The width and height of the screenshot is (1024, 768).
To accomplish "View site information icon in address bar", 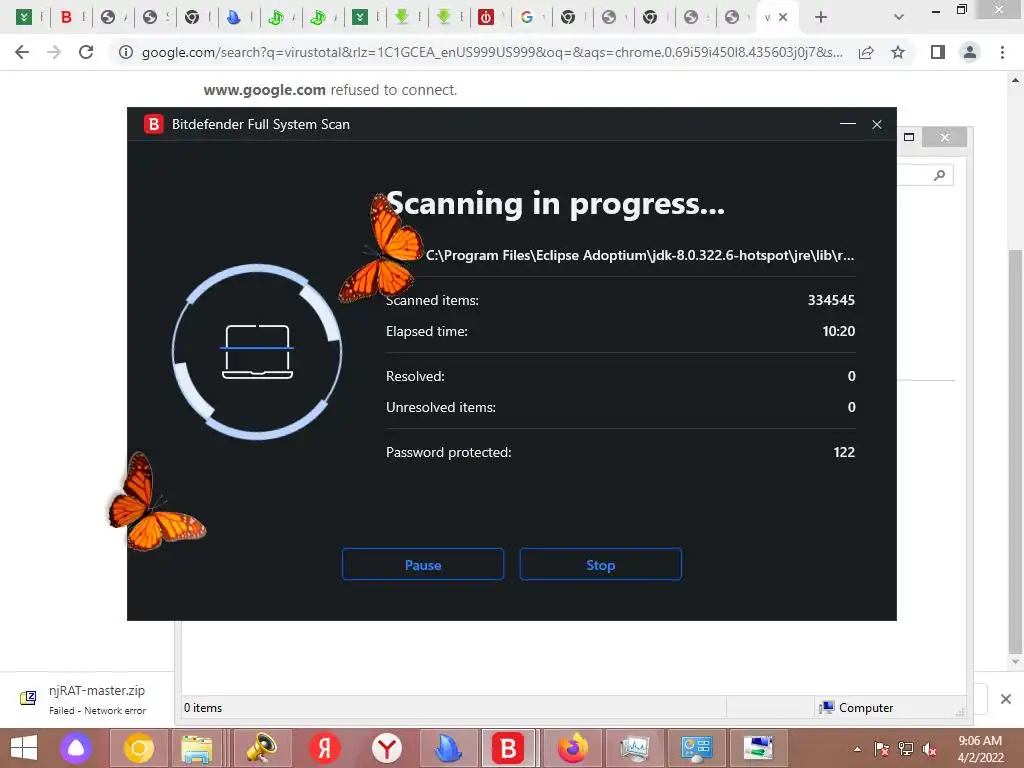I will click(x=125, y=52).
